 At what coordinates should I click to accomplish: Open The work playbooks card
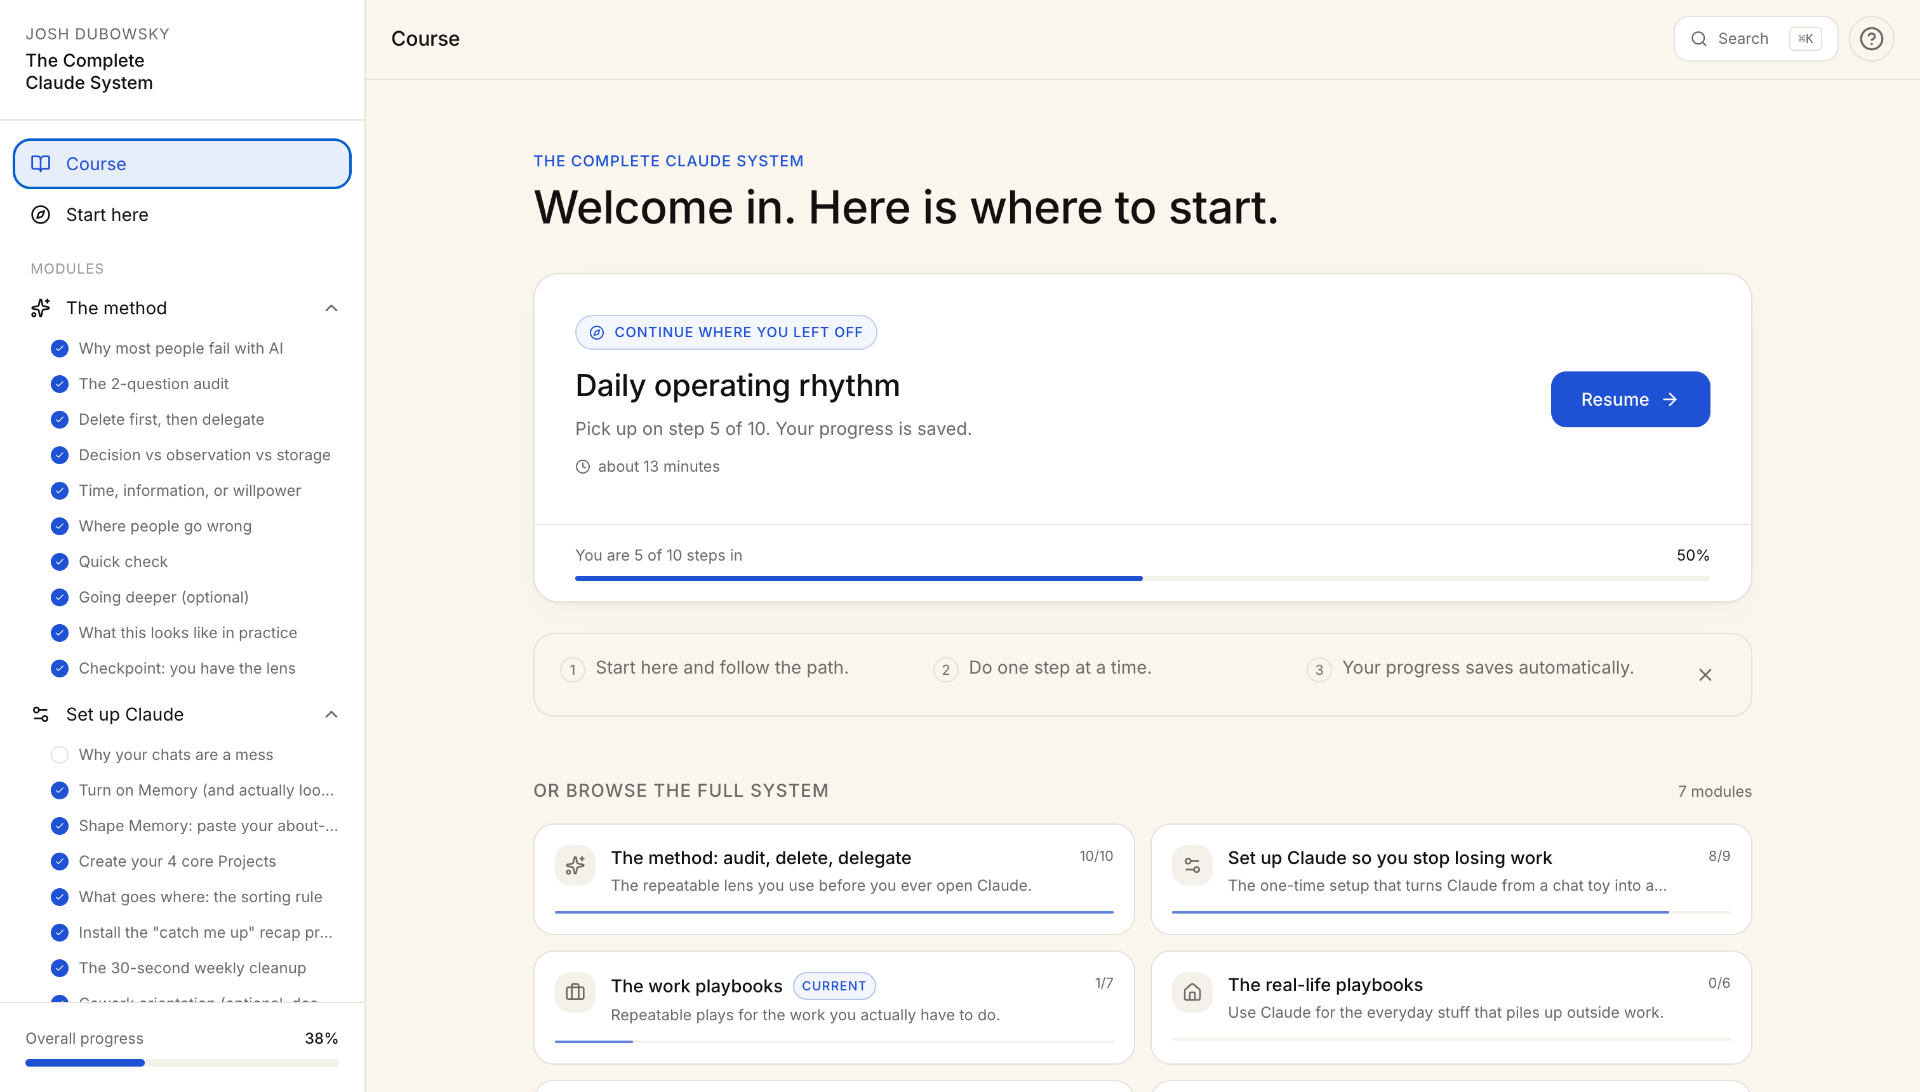(834, 1007)
